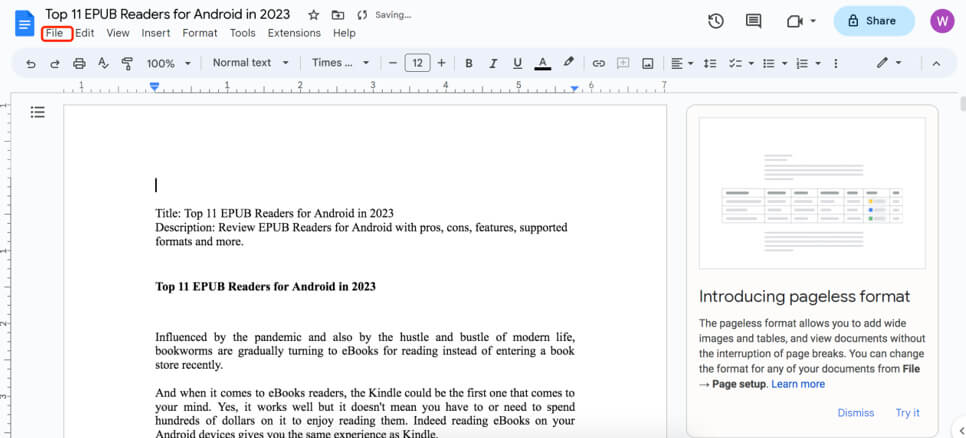Viewport: 966px width, 438px height.
Task: Open the File menu
Action: point(54,33)
